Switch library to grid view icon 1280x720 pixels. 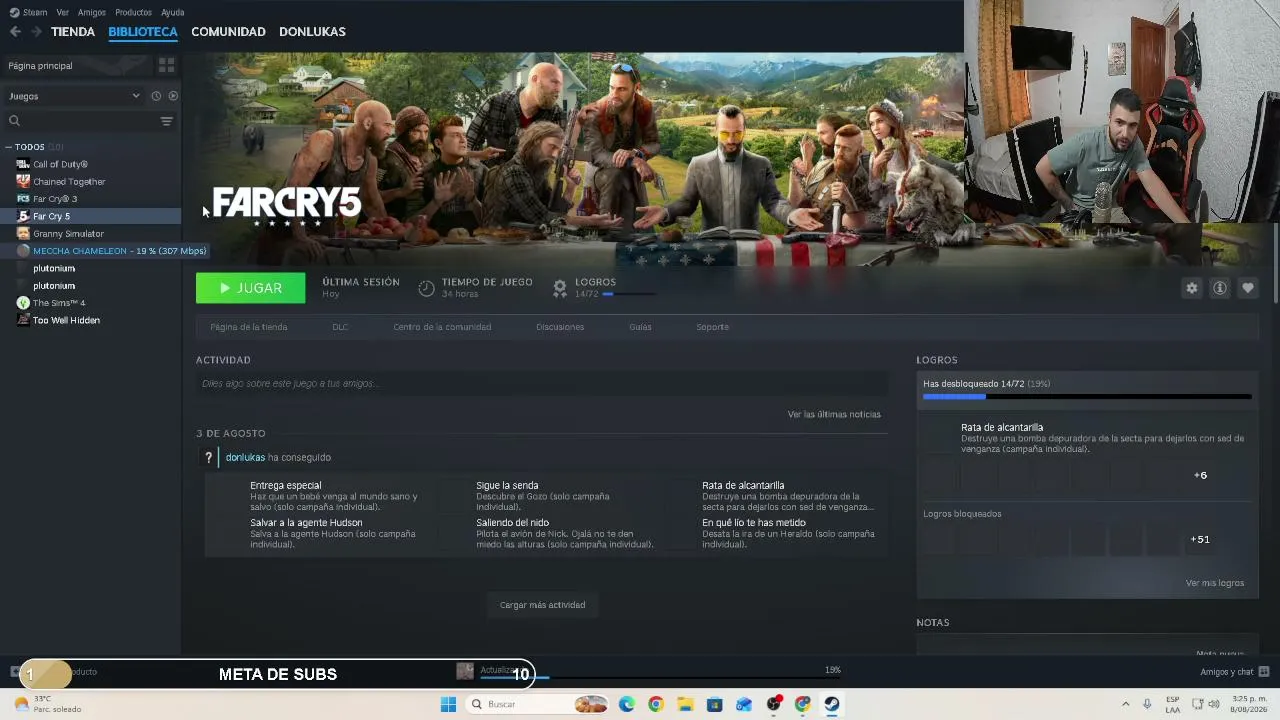click(x=166, y=65)
